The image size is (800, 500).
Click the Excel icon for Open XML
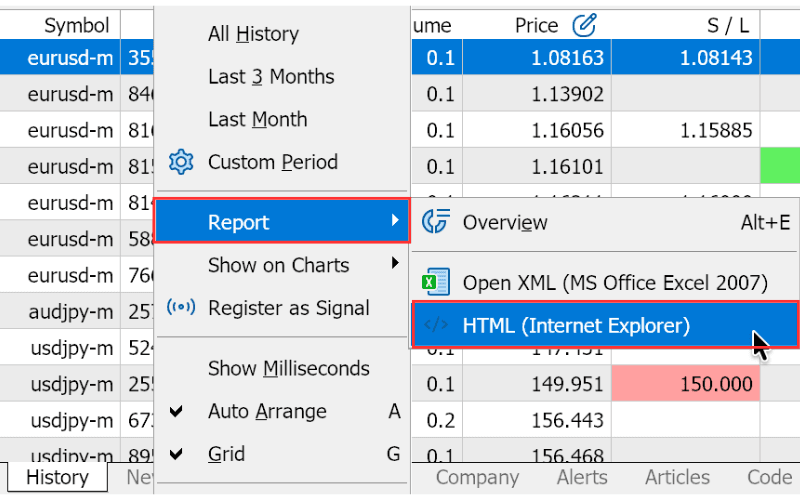click(x=436, y=282)
